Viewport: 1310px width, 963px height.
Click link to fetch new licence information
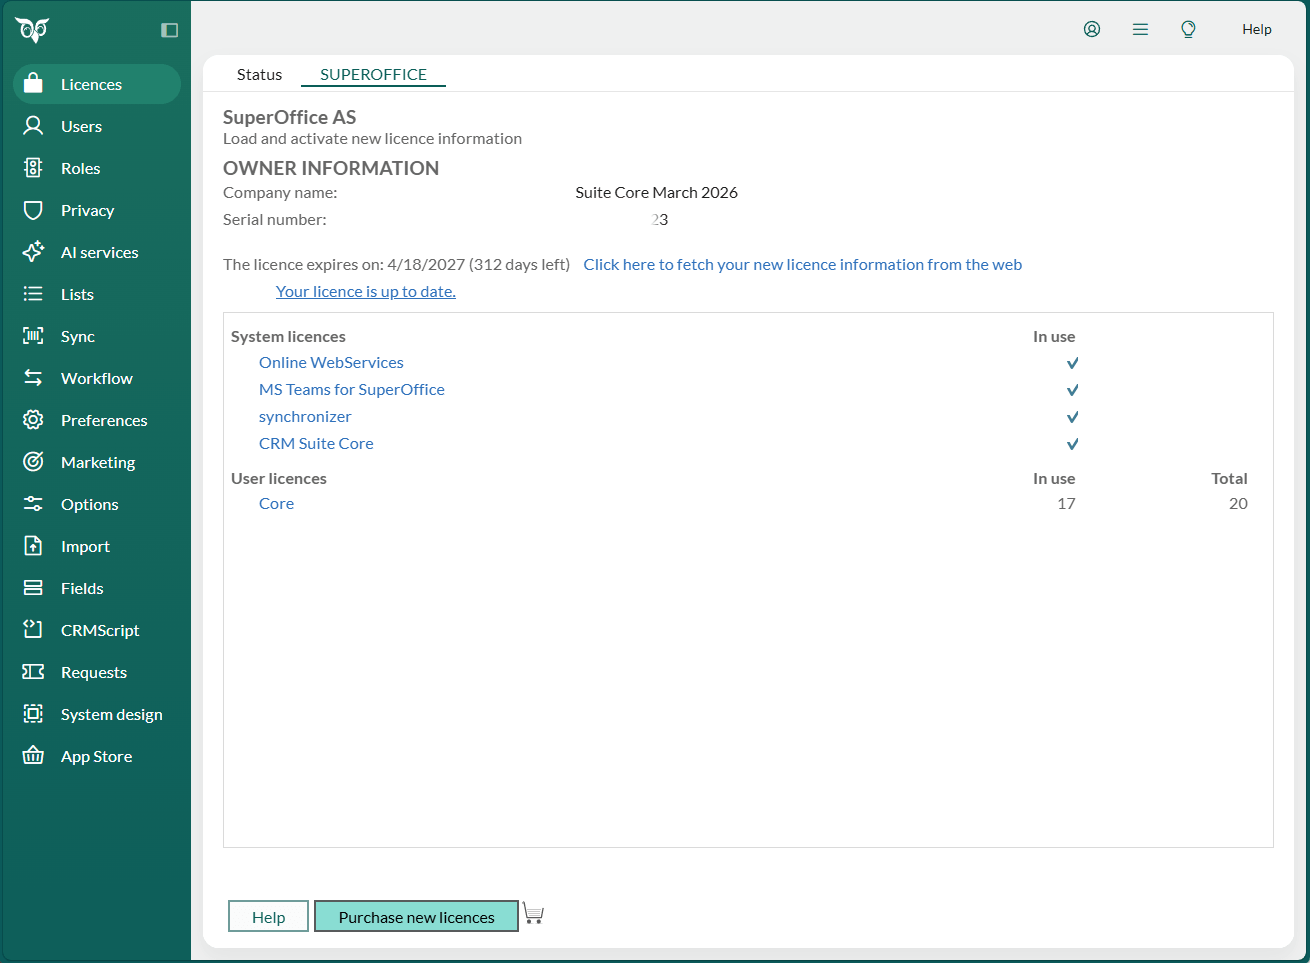[802, 264]
